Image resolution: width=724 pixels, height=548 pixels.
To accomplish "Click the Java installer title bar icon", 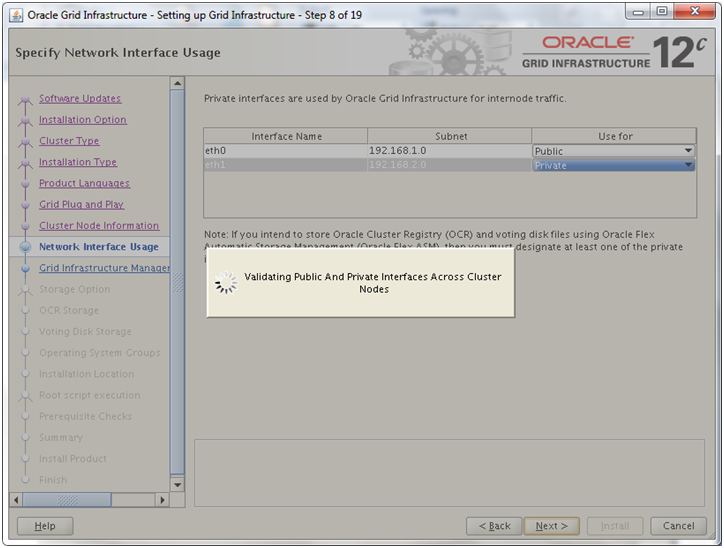I will [16, 15].
